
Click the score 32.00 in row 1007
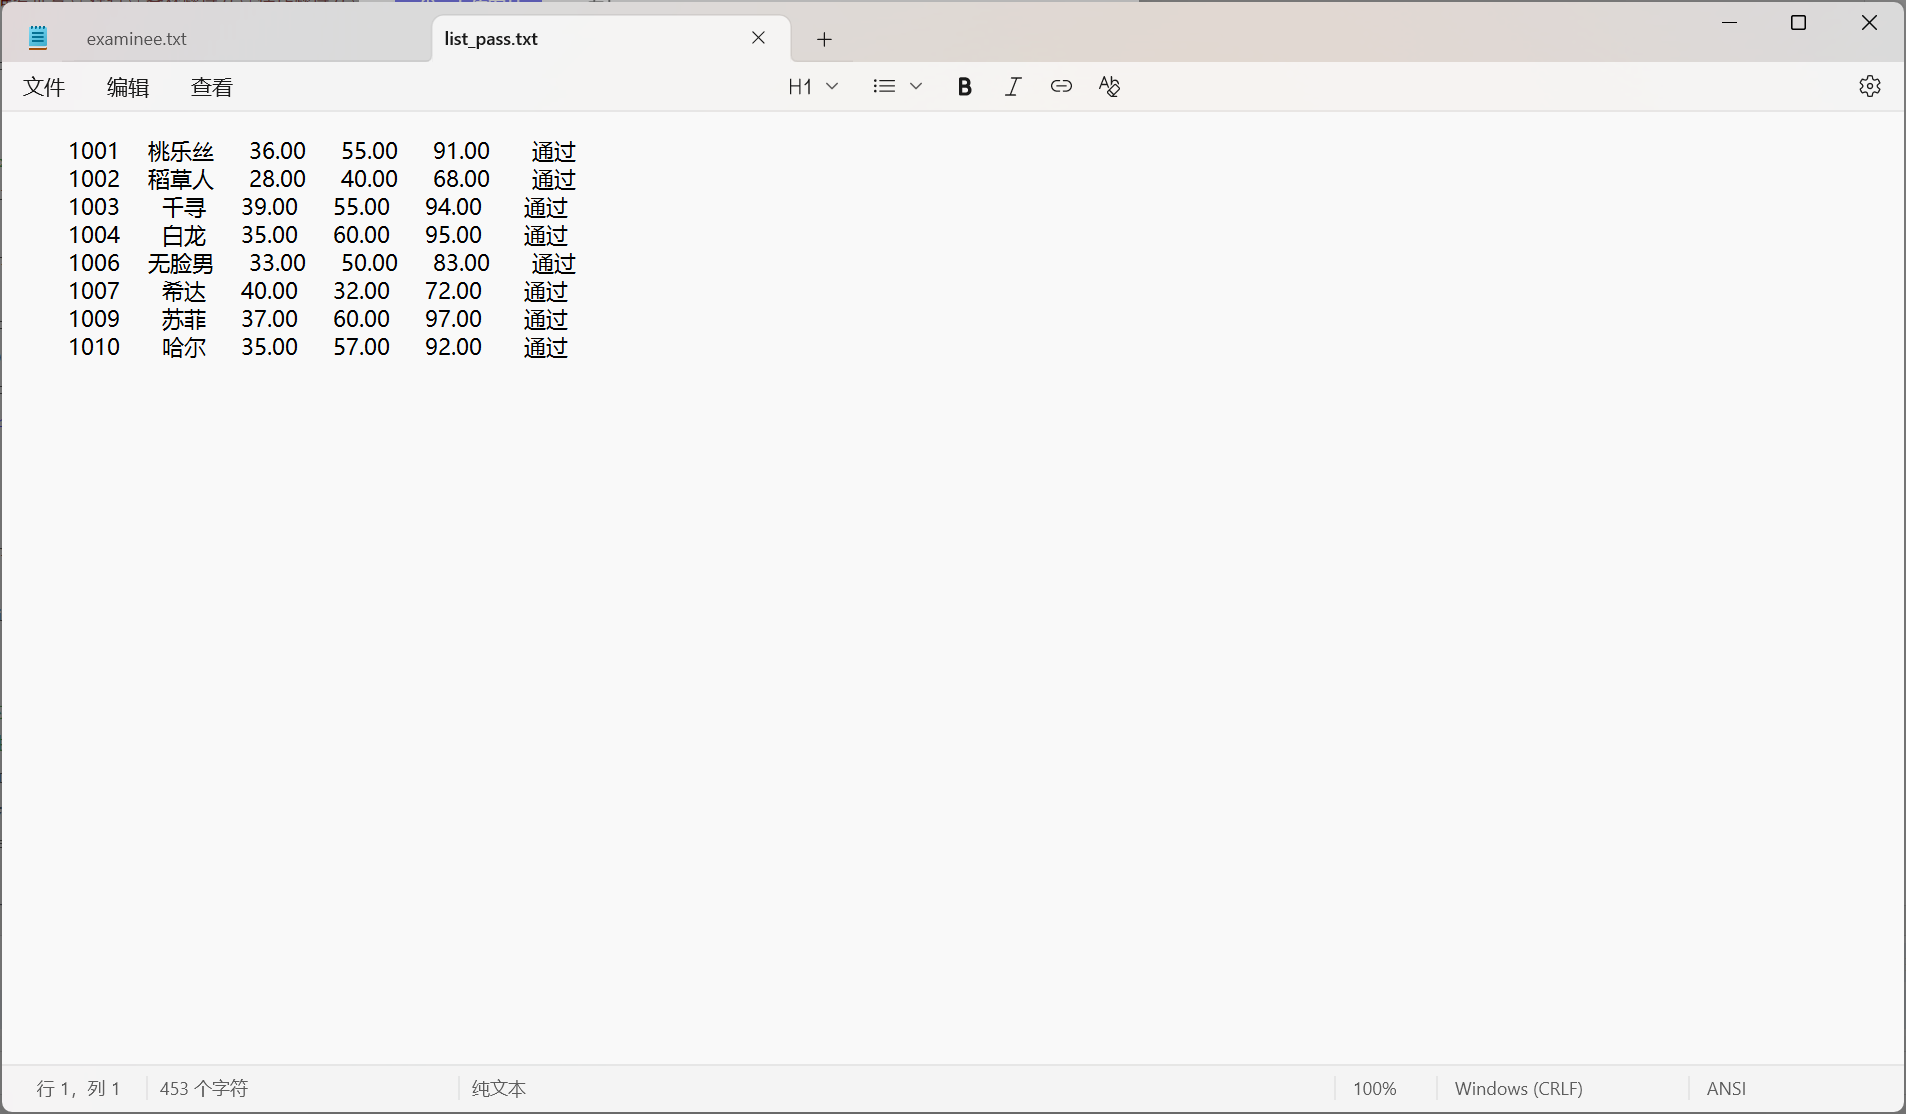click(361, 291)
